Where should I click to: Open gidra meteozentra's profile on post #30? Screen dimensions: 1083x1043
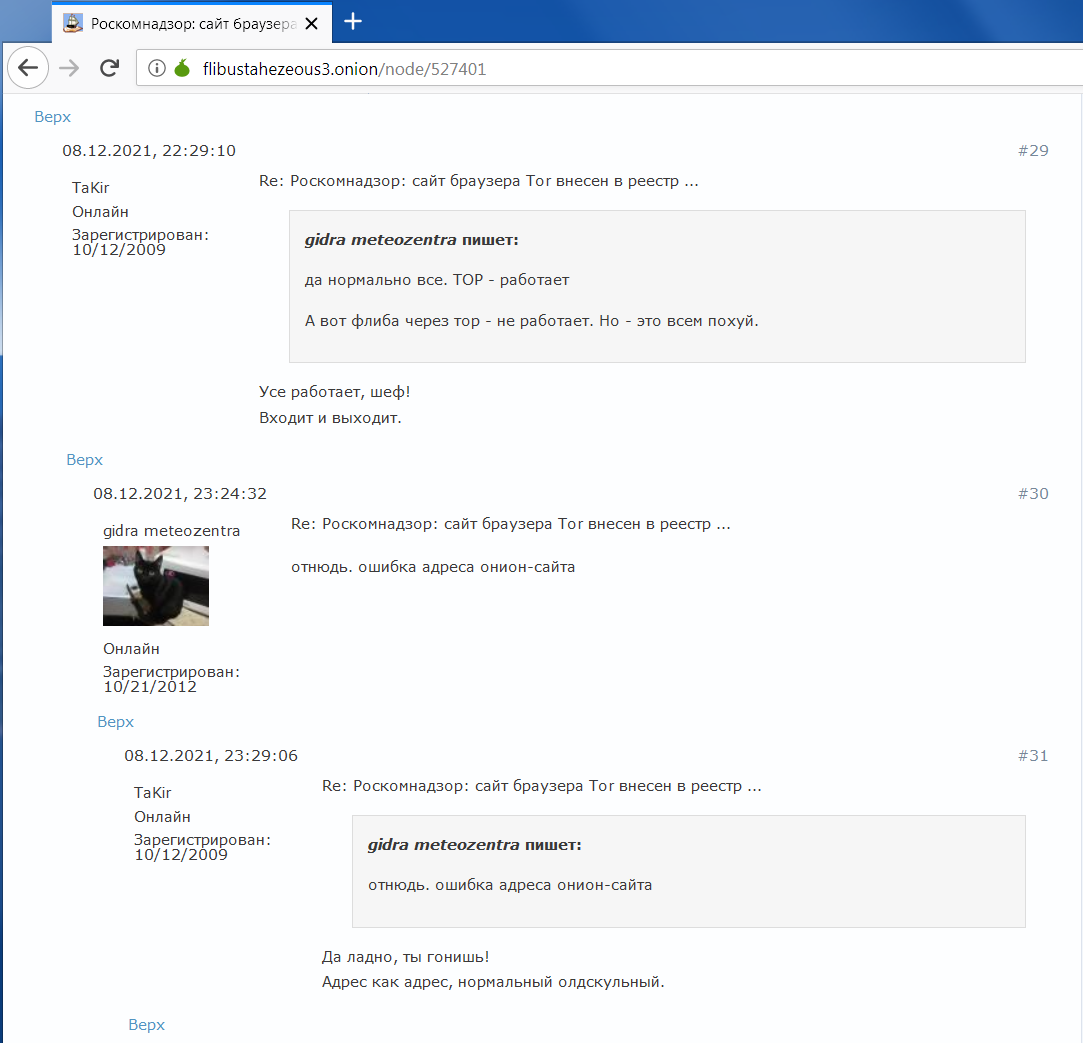(171, 530)
